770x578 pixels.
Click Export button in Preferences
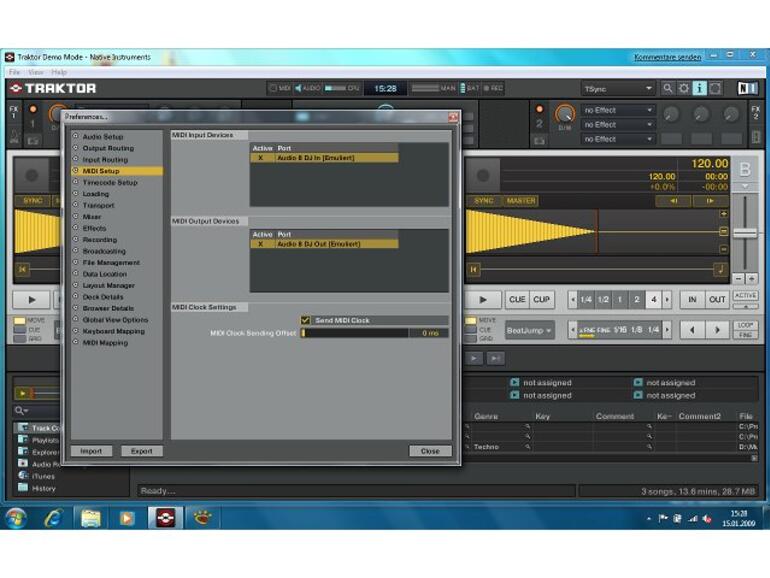(x=141, y=451)
